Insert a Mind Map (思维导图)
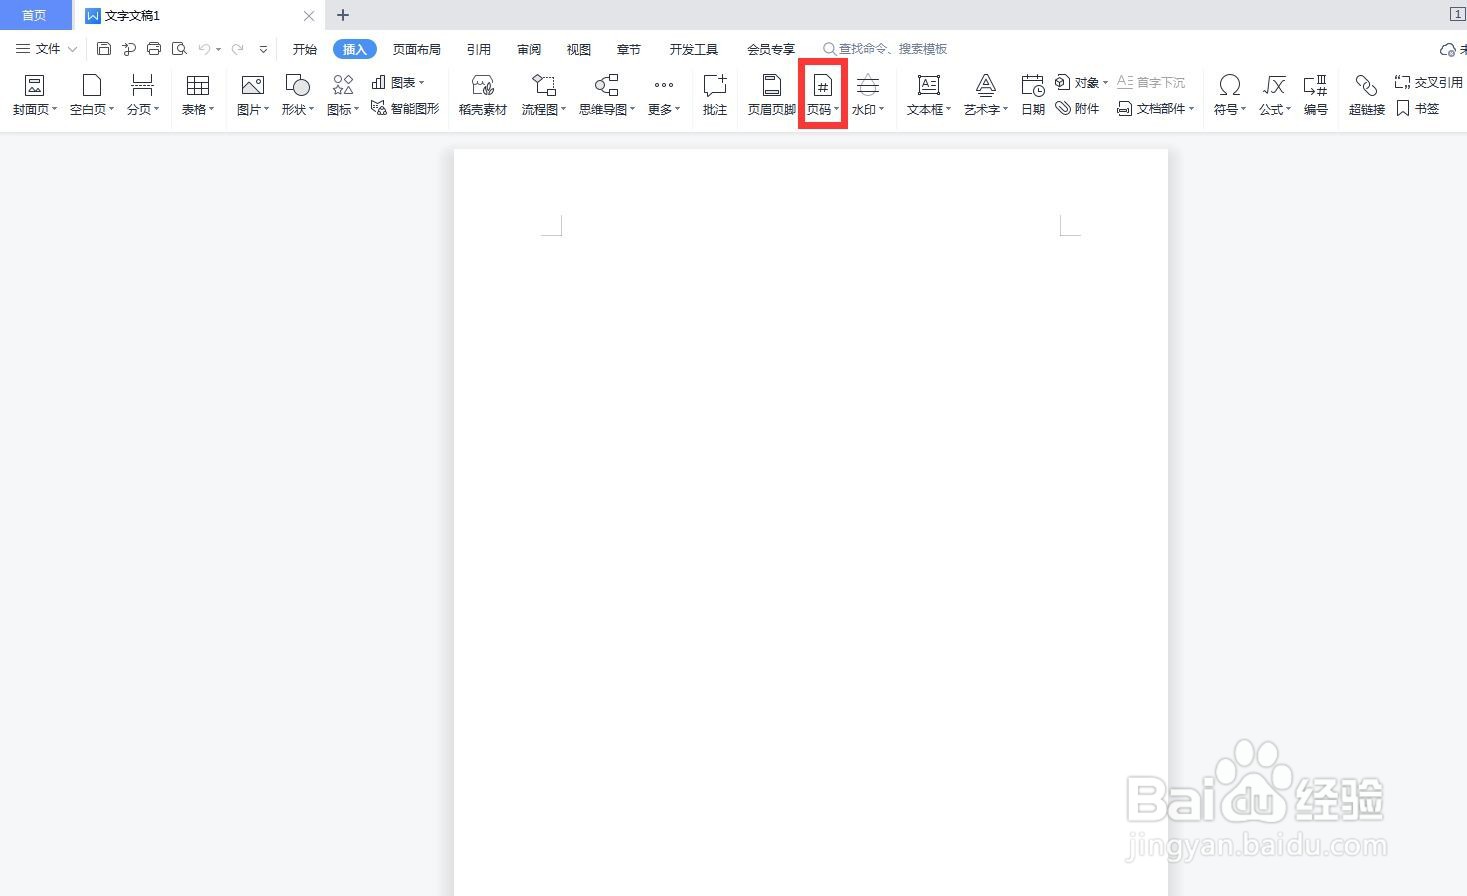1467x896 pixels. click(607, 95)
